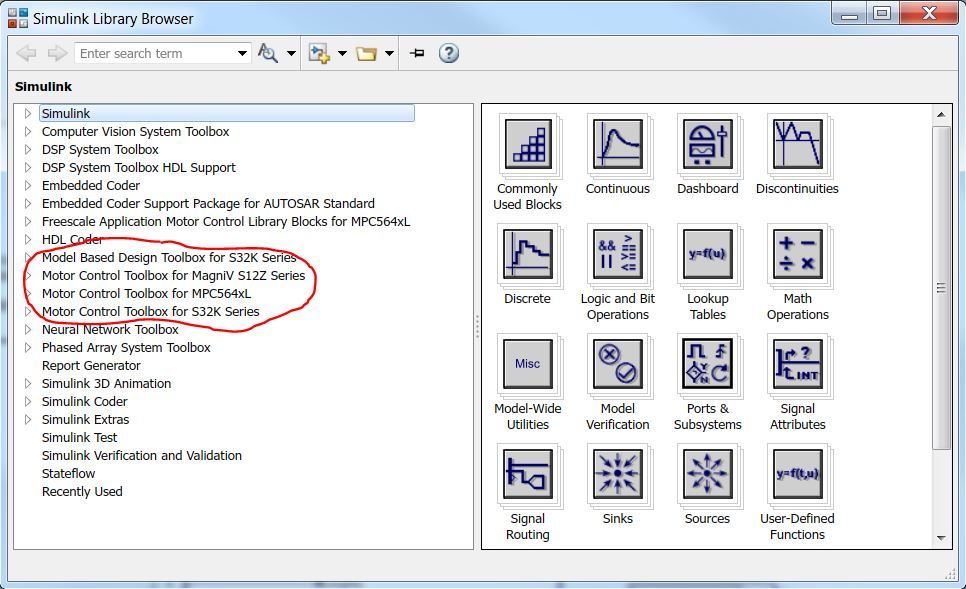Viewport: 966px width, 589px height.
Task: Maximize the Simulink Library Browser window
Action: pyautogui.click(x=882, y=13)
